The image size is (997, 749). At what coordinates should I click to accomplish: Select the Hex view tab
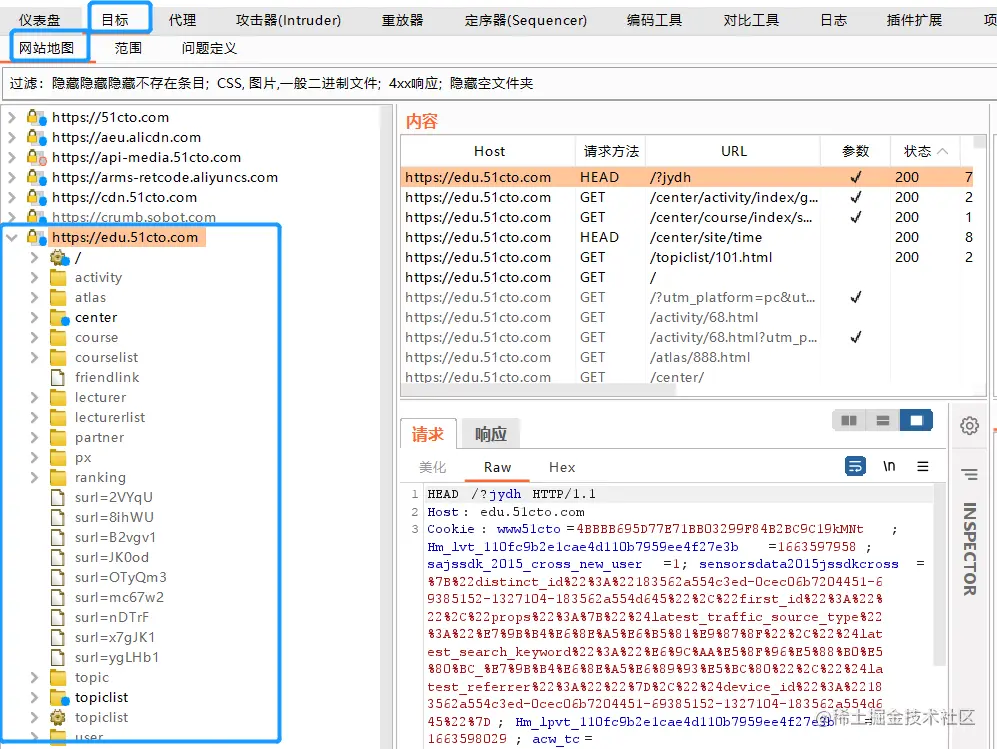[562, 467]
